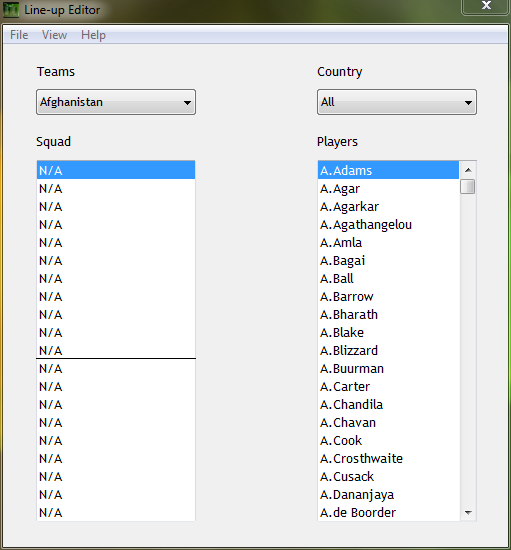Choose A.Crosthwaite in Players list
Image resolution: width=511 pixels, height=550 pixels.
(389, 458)
